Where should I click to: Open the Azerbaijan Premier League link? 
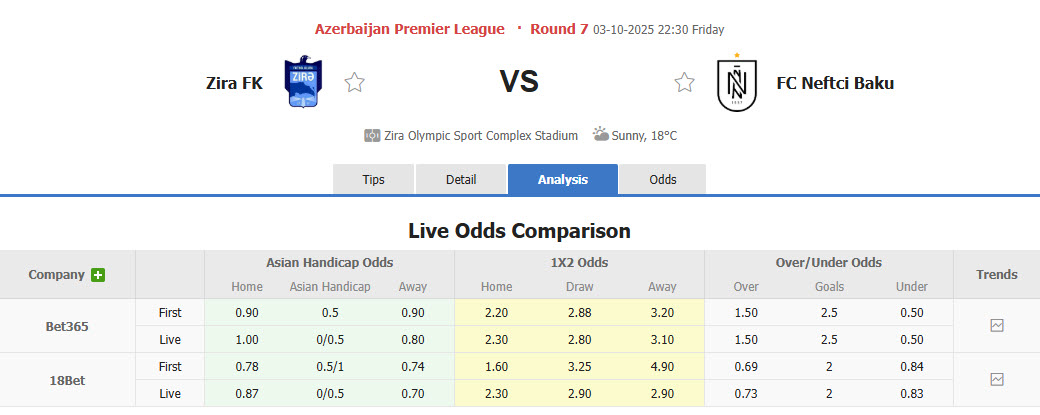click(409, 29)
